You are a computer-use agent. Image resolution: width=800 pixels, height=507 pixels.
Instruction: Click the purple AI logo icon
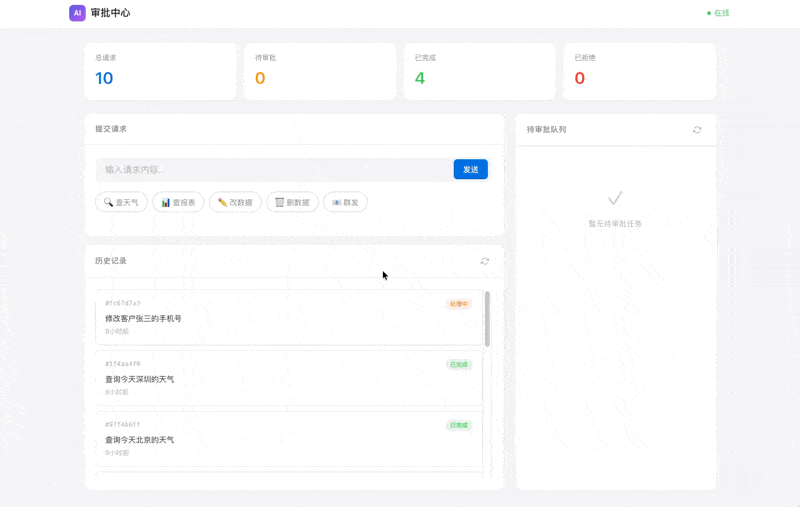(77, 13)
